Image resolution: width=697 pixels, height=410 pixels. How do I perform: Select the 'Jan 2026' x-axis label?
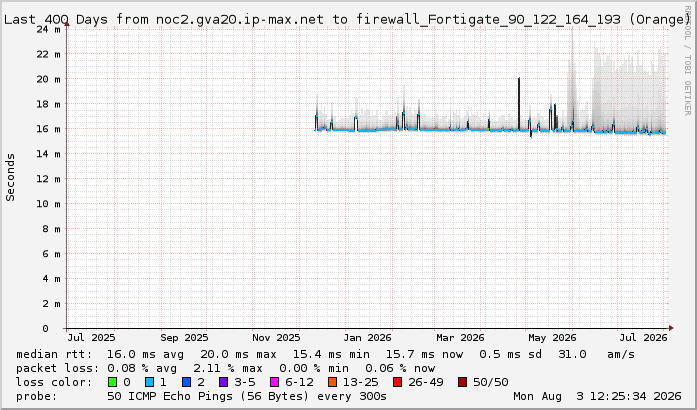(367, 338)
